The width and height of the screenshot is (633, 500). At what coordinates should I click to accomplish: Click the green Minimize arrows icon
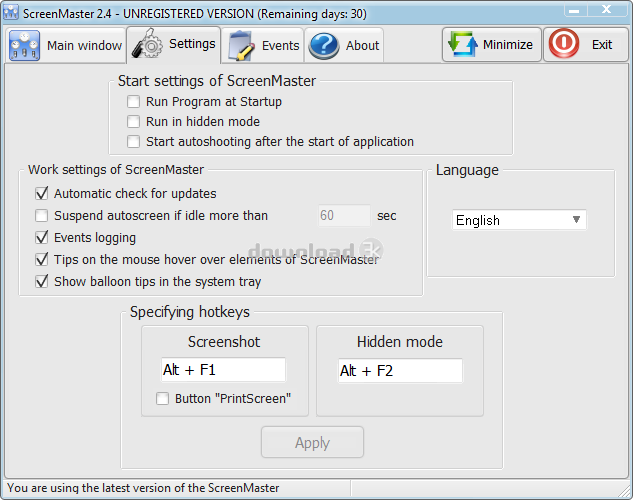pos(463,44)
